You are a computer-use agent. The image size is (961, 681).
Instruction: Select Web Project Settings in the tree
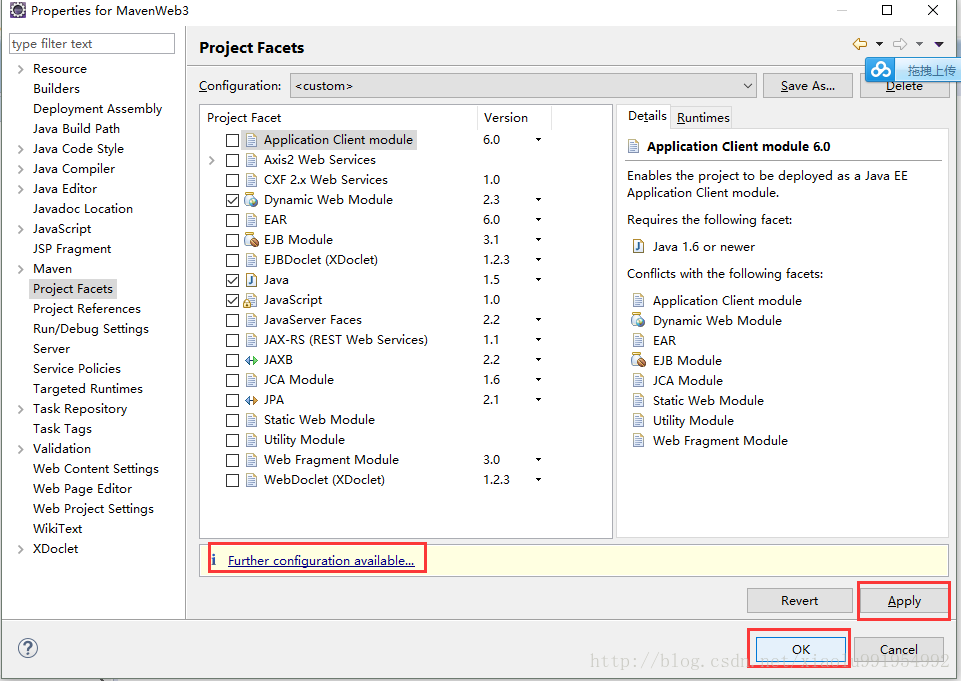click(93, 509)
